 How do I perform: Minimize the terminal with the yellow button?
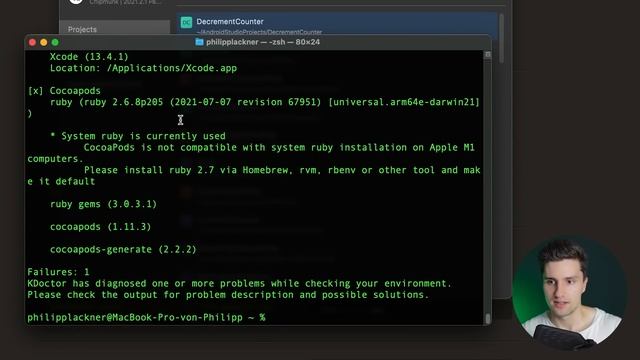coord(44,42)
